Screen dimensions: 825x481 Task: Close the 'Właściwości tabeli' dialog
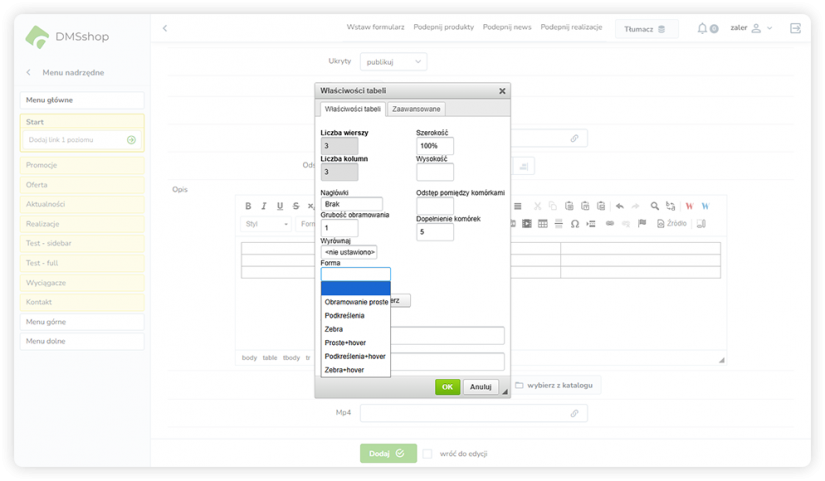tap(502, 91)
